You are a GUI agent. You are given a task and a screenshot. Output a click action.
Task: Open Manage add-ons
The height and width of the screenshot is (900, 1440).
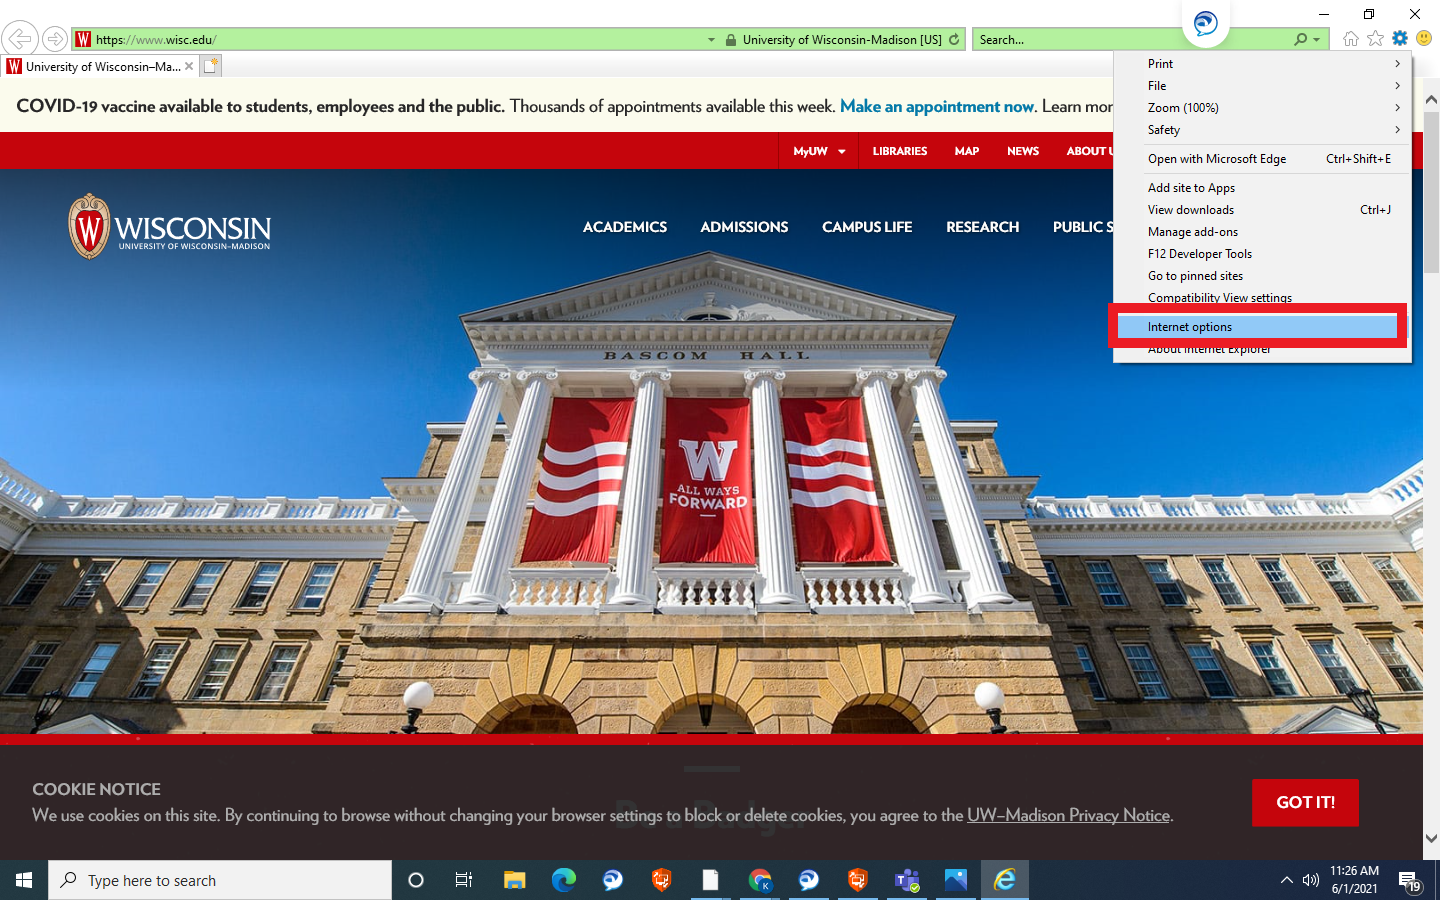[x=1263, y=232]
